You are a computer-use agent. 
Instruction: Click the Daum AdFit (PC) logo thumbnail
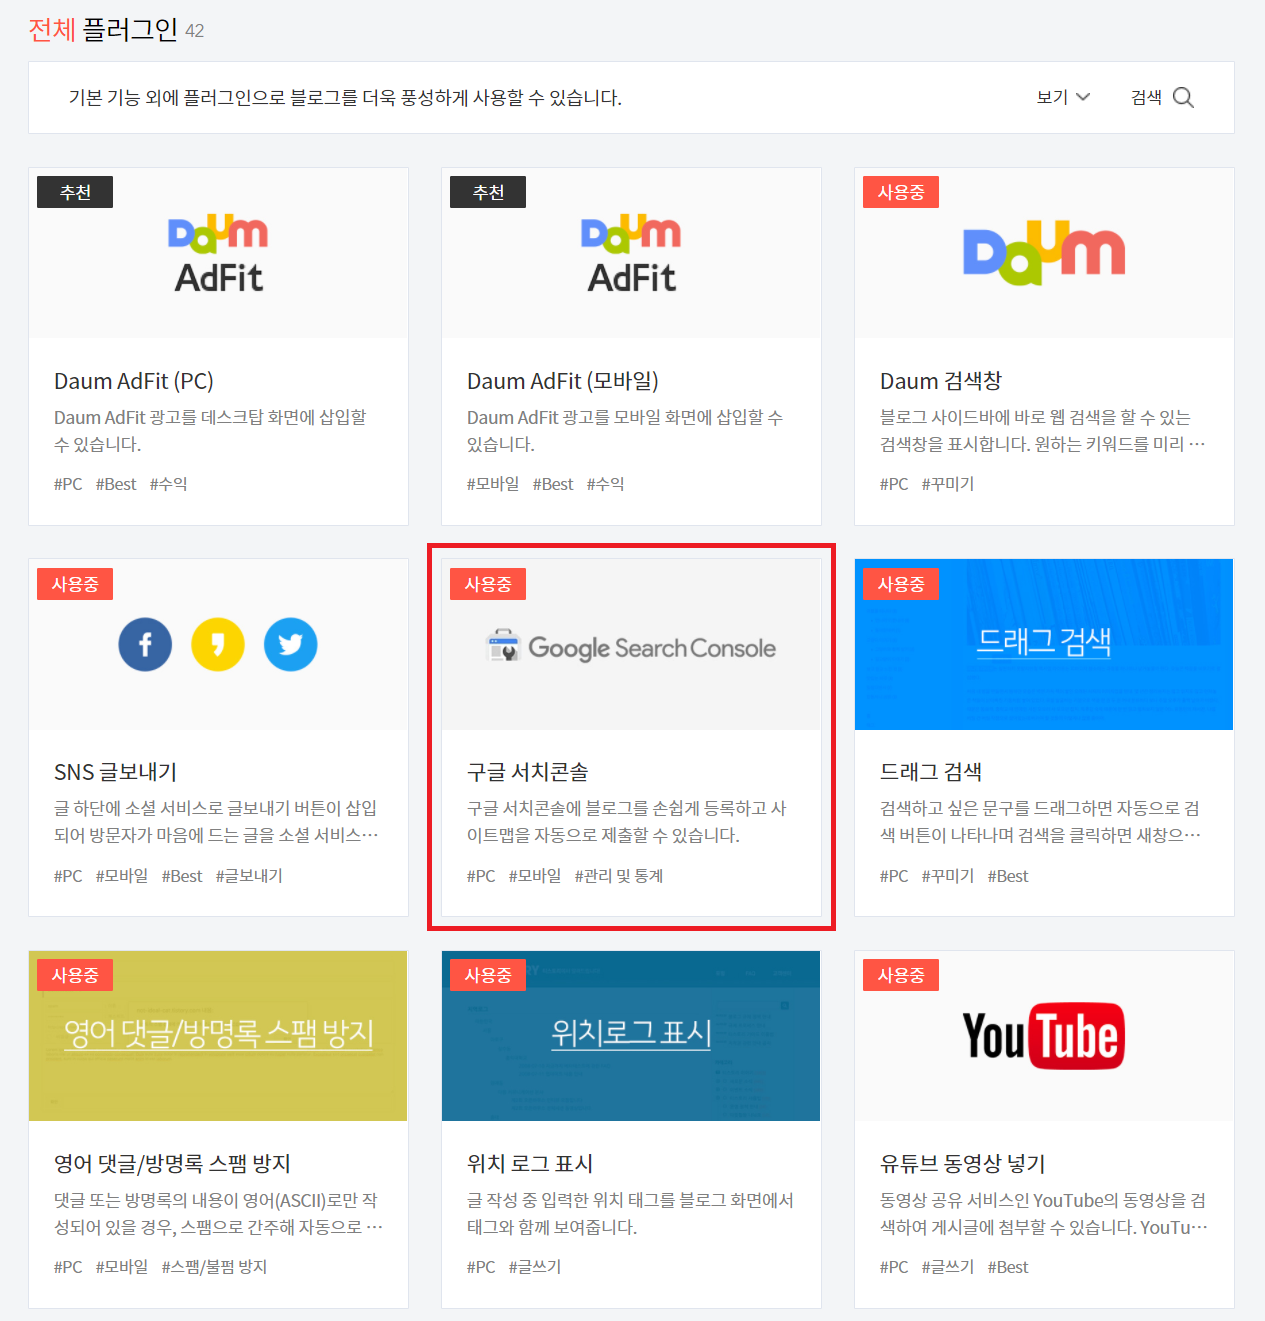coord(218,253)
